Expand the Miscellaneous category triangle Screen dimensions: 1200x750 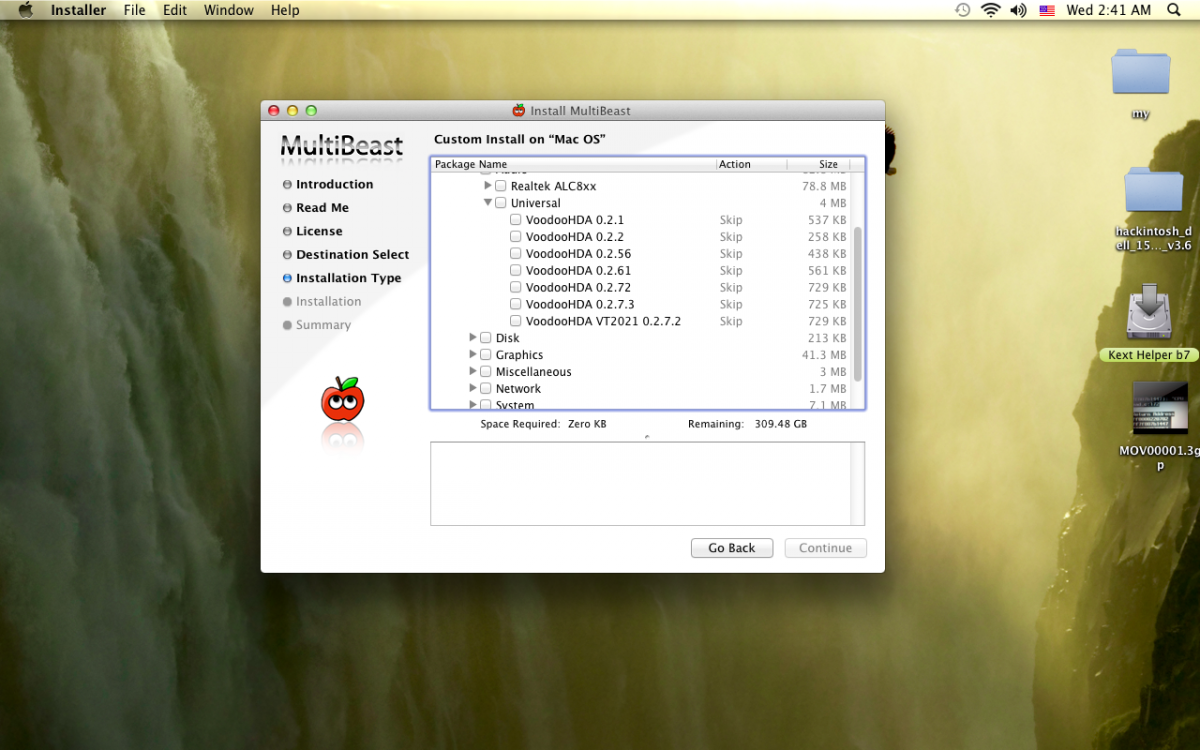click(473, 371)
